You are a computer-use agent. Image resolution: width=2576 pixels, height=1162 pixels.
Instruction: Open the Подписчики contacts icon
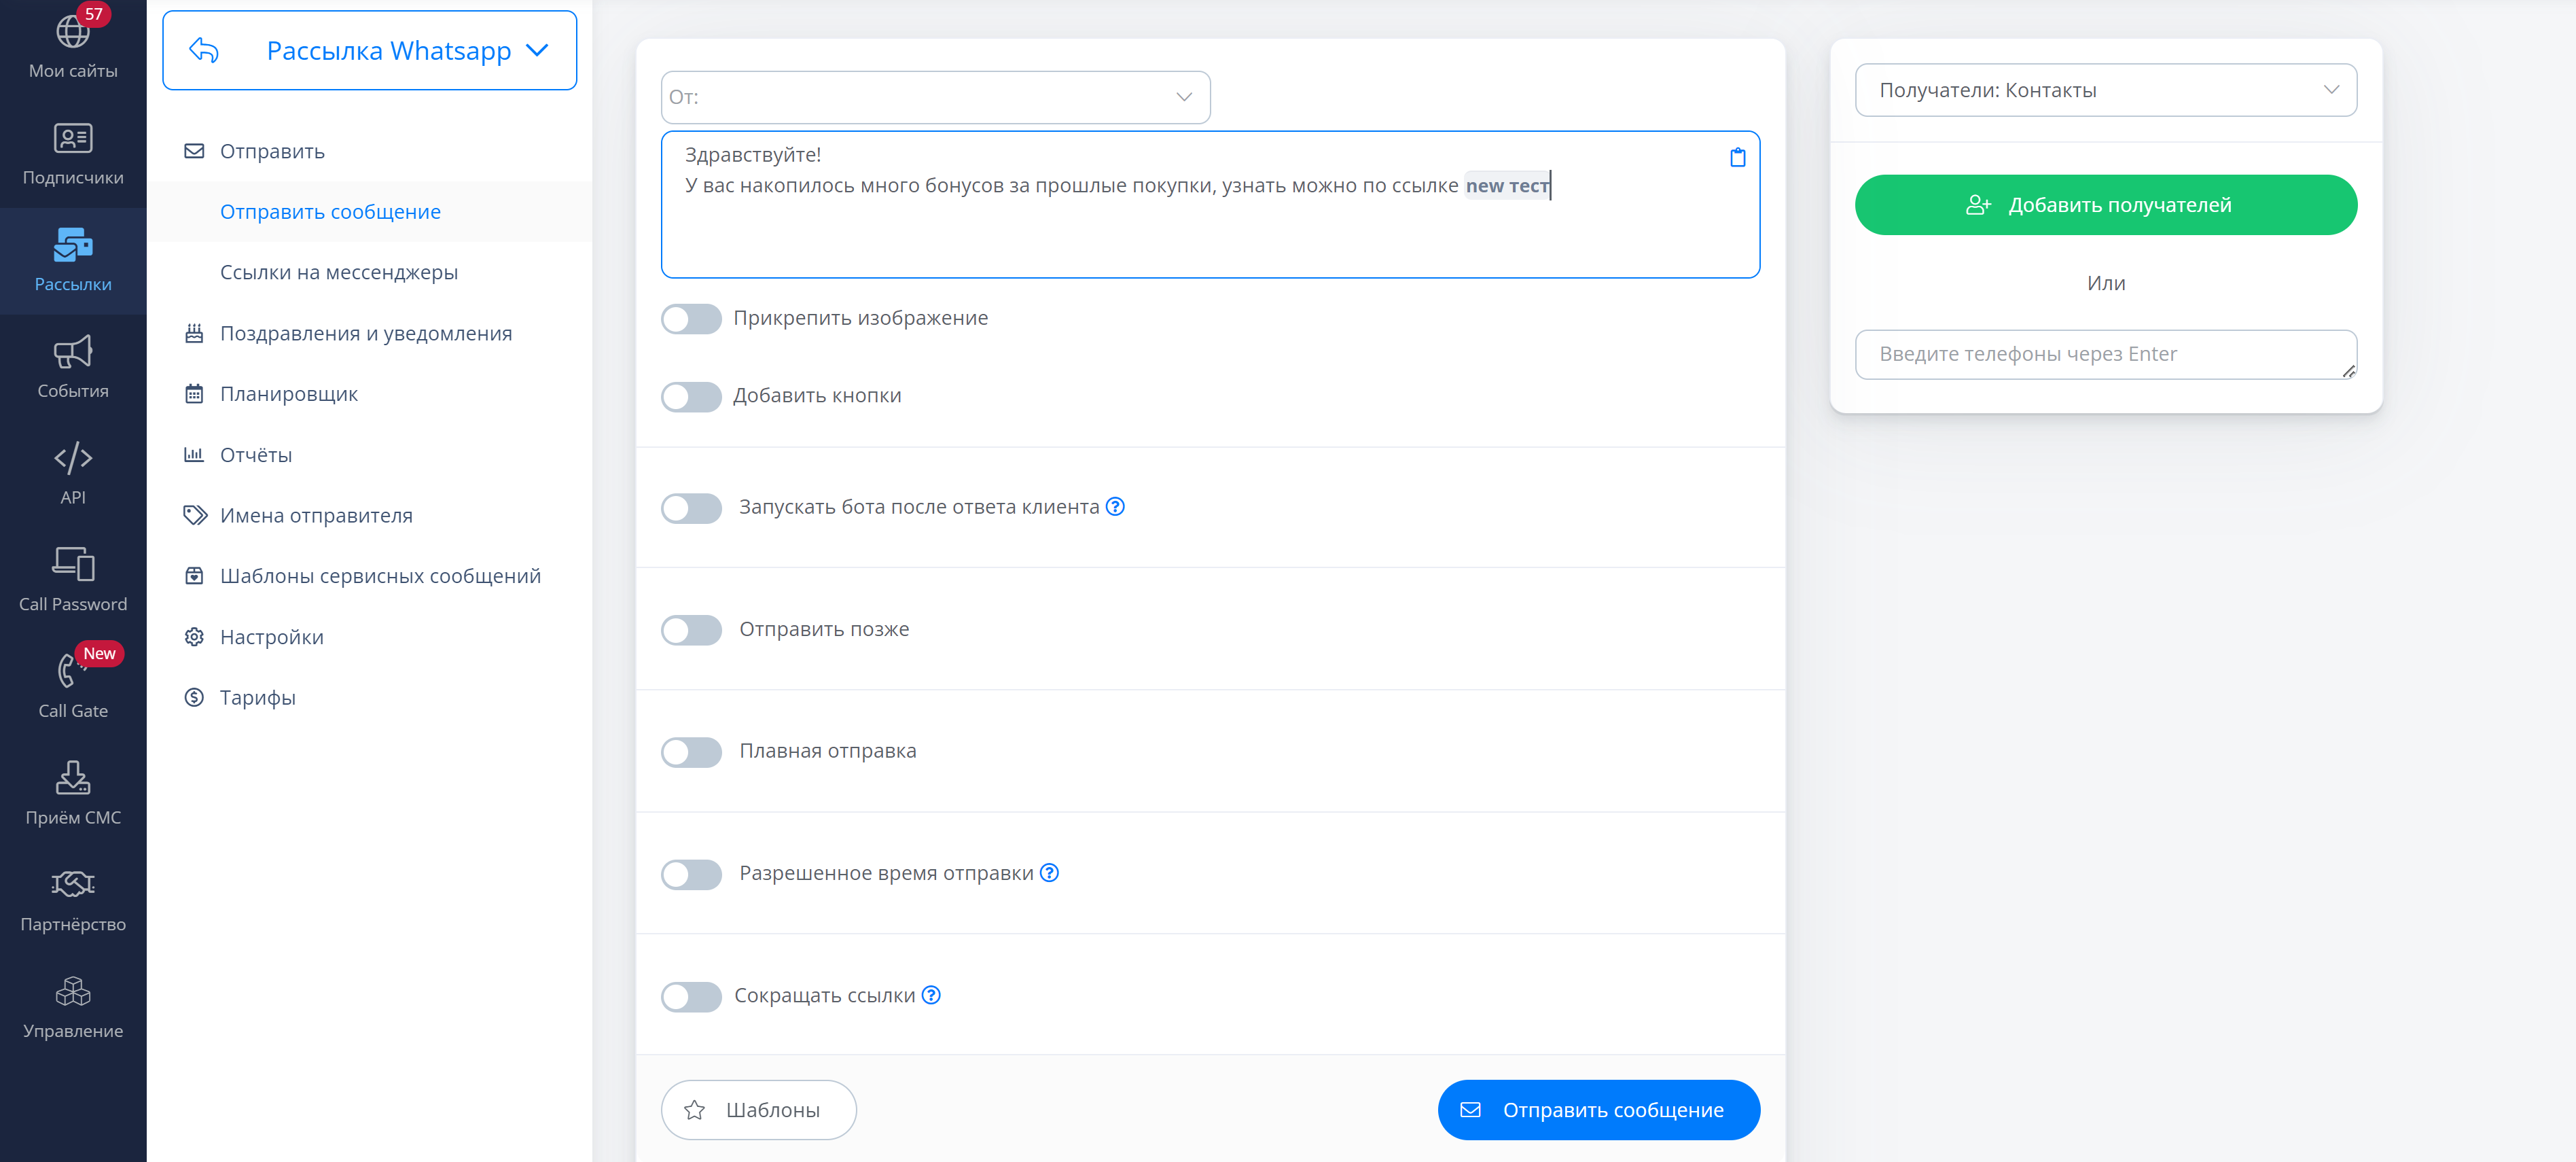pyautogui.click(x=72, y=139)
